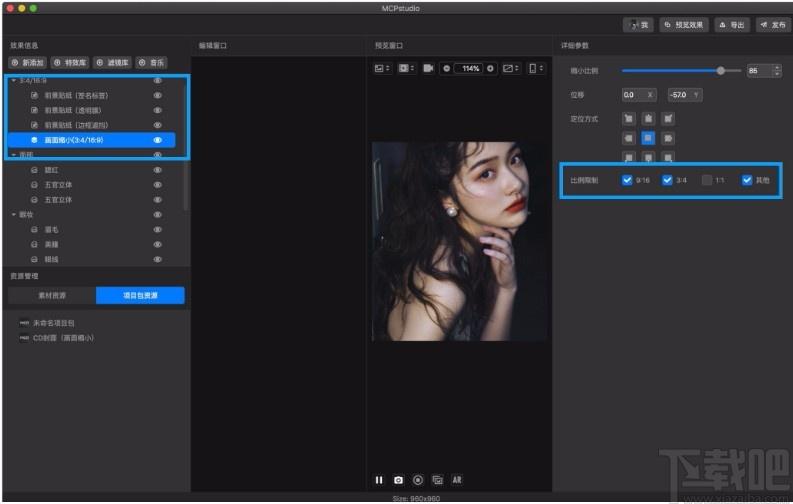Take a snapshot with the camera icon
Screen dimensions: 793x504
(398, 480)
